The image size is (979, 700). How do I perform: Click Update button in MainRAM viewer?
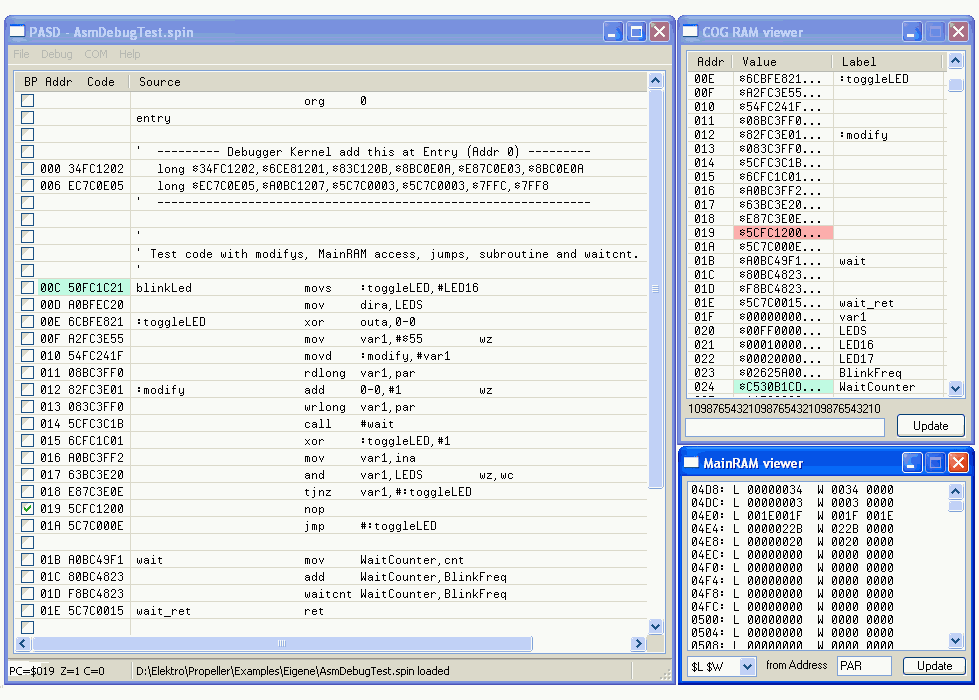[x=935, y=666]
